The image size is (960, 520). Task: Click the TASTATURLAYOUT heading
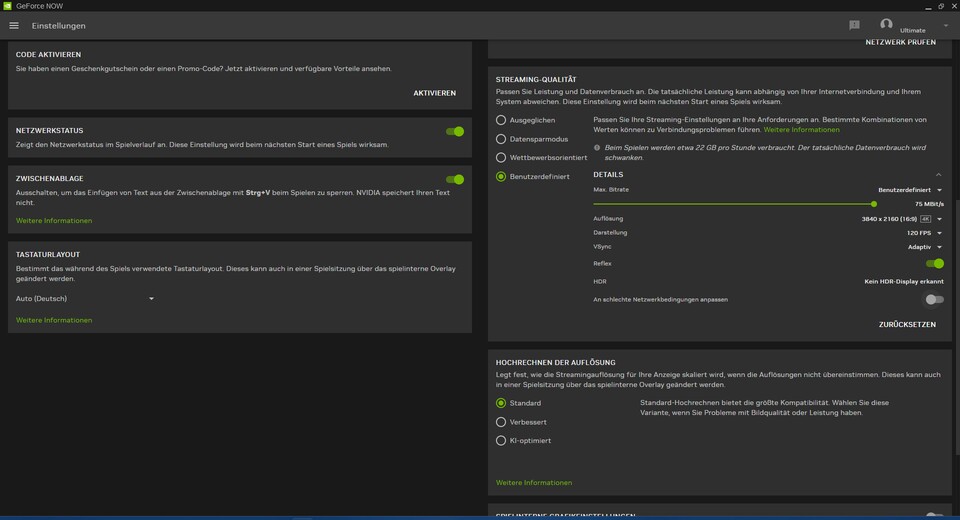pos(48,254)
